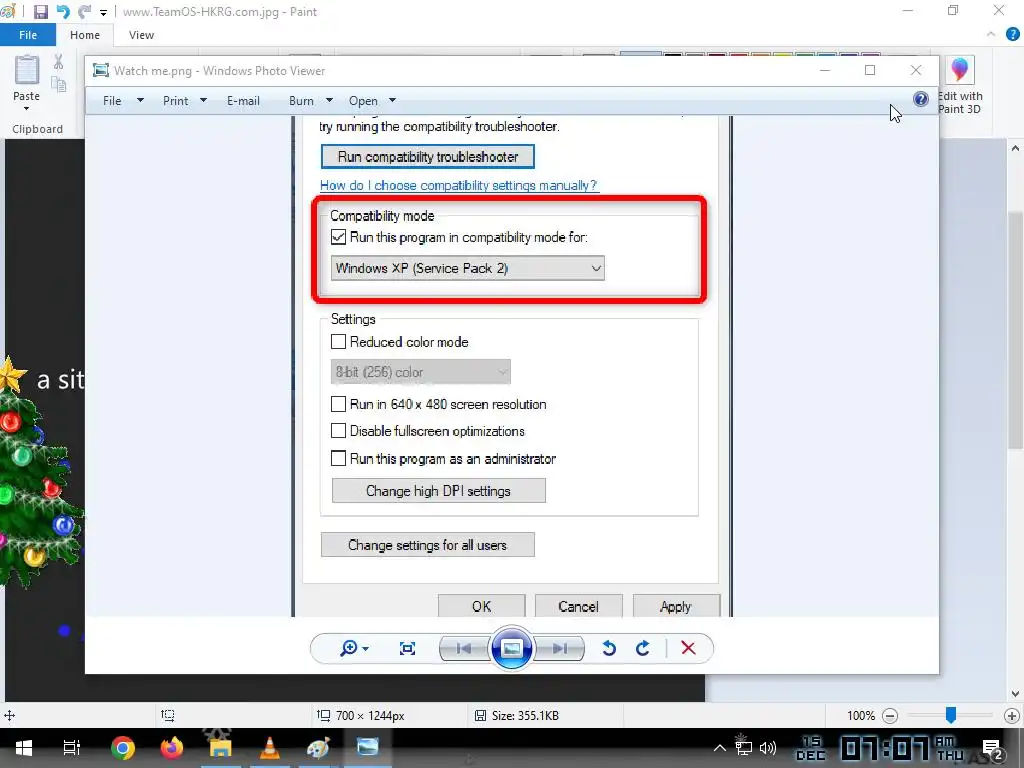Collapse the Paint ribbon with the chevron
Image resolution: width=1024 pixels, height=768 pixels.
point(991,35)
